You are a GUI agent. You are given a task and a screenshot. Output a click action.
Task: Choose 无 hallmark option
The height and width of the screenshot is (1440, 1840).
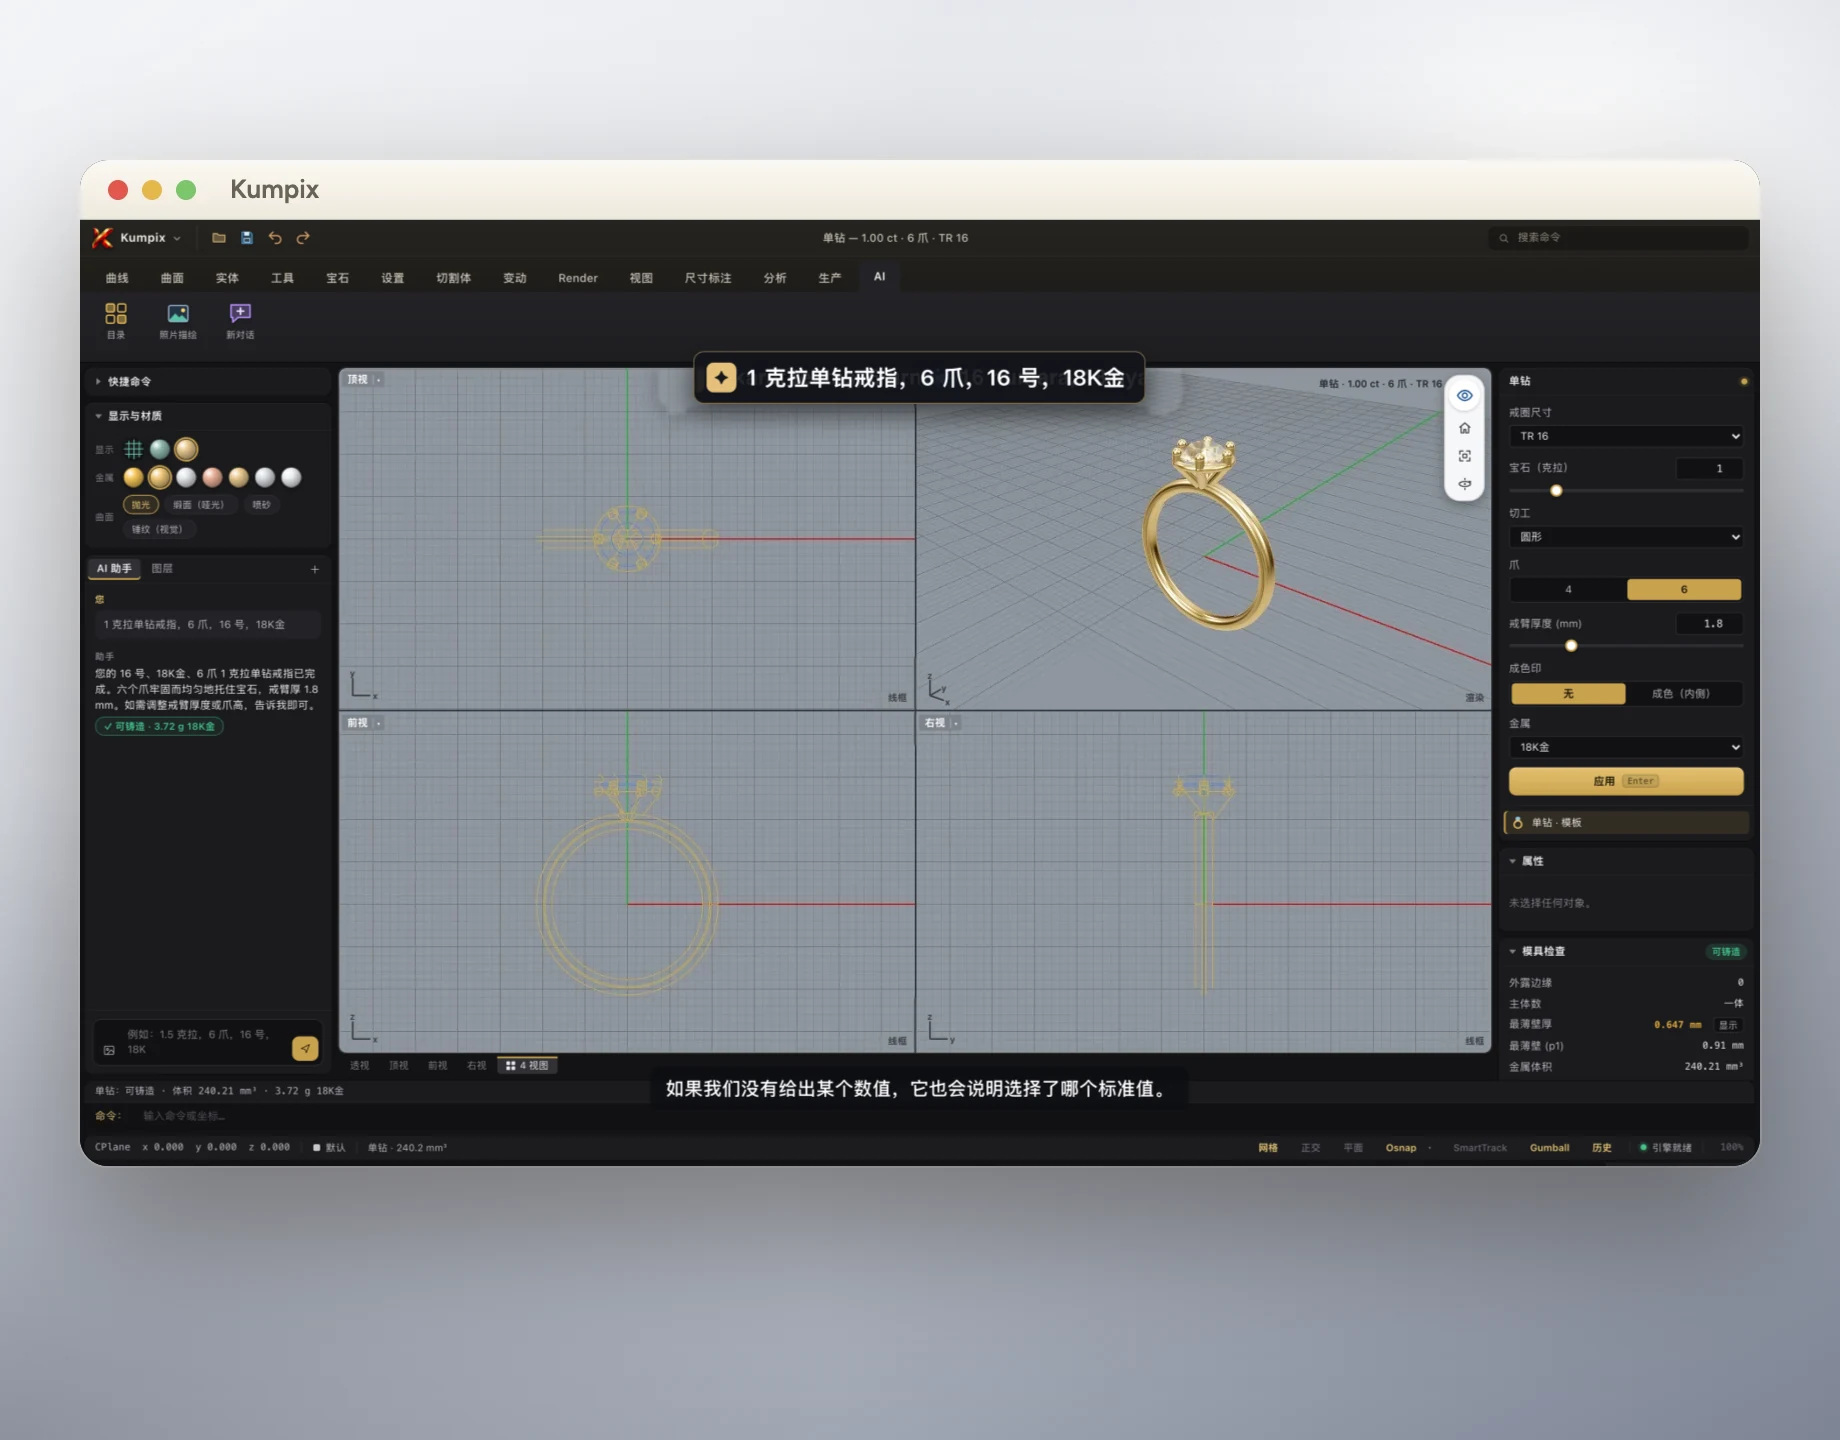pos(1568,694)
